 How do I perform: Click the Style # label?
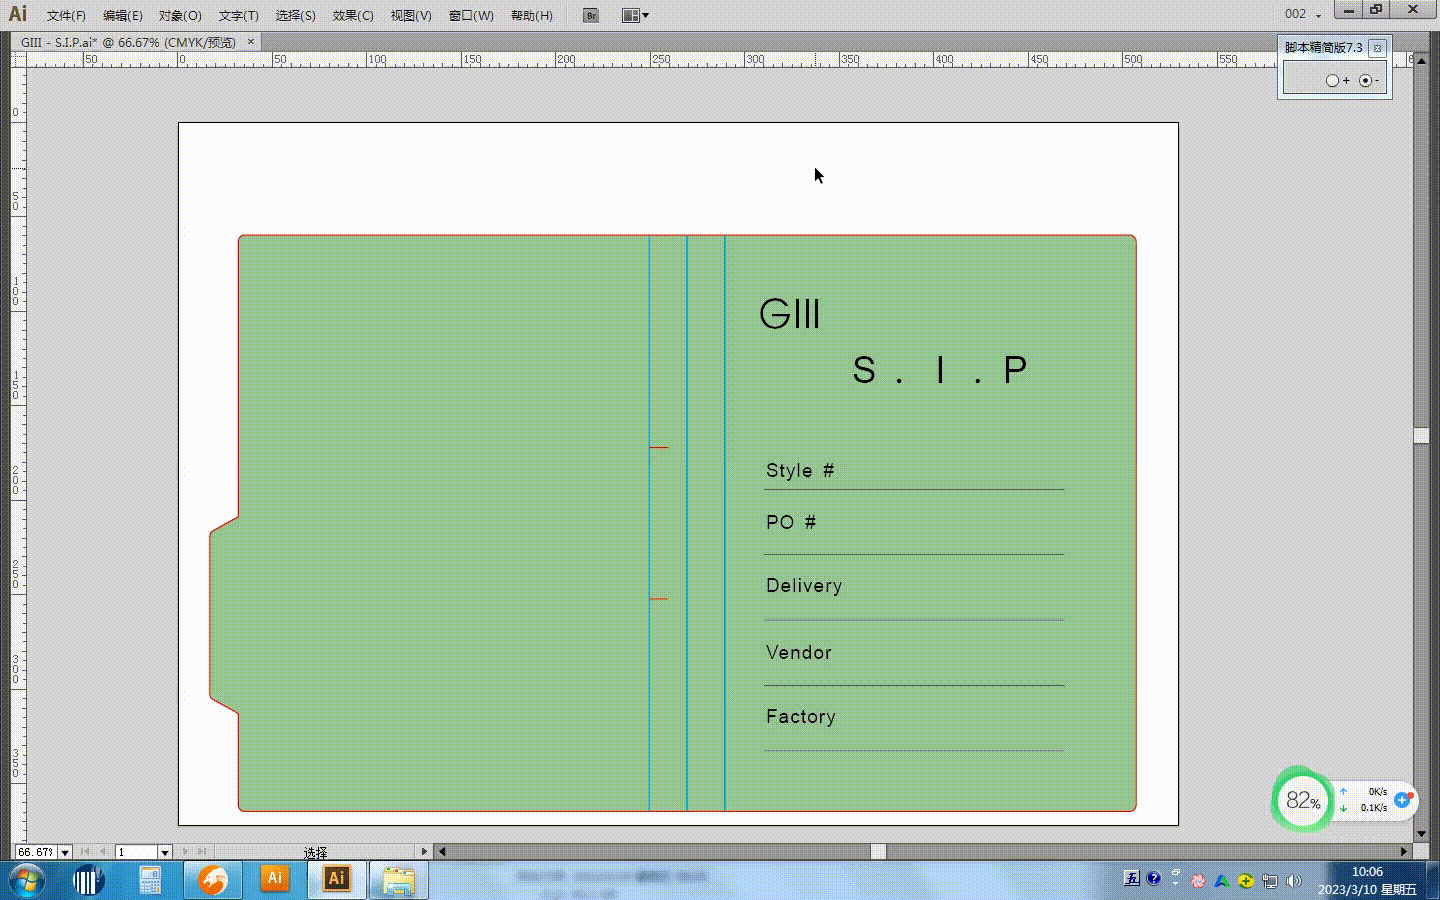[x=799, y=471]
